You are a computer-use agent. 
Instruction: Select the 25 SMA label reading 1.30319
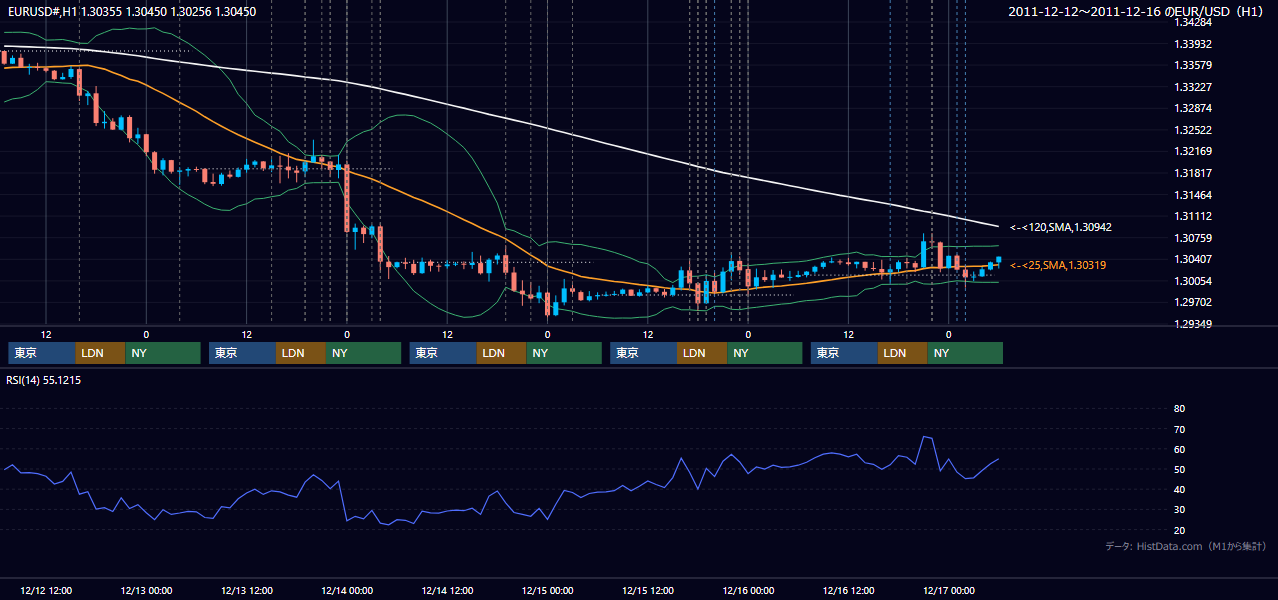pyautogui.click(x=1058, y=265)
